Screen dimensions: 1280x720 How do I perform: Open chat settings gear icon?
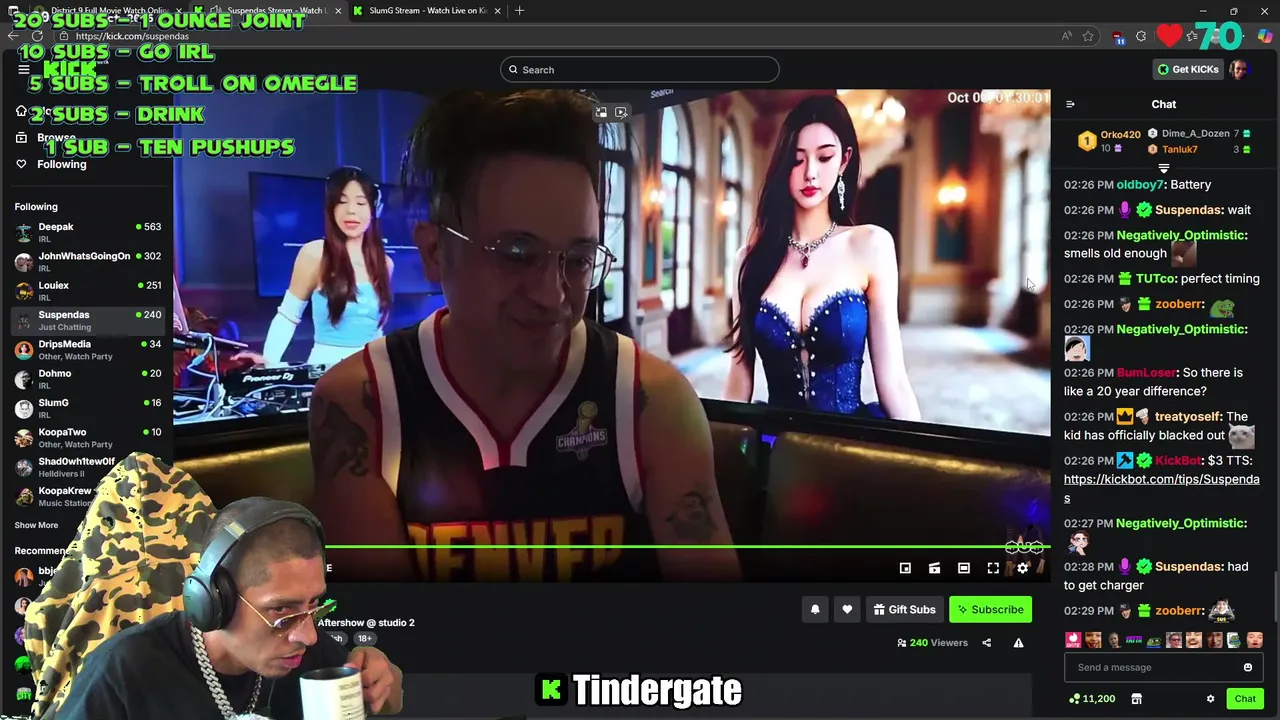coord(1210,699)
